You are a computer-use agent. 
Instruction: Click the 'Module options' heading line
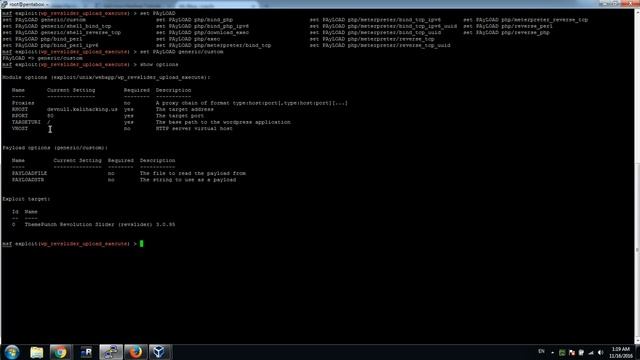106,77
